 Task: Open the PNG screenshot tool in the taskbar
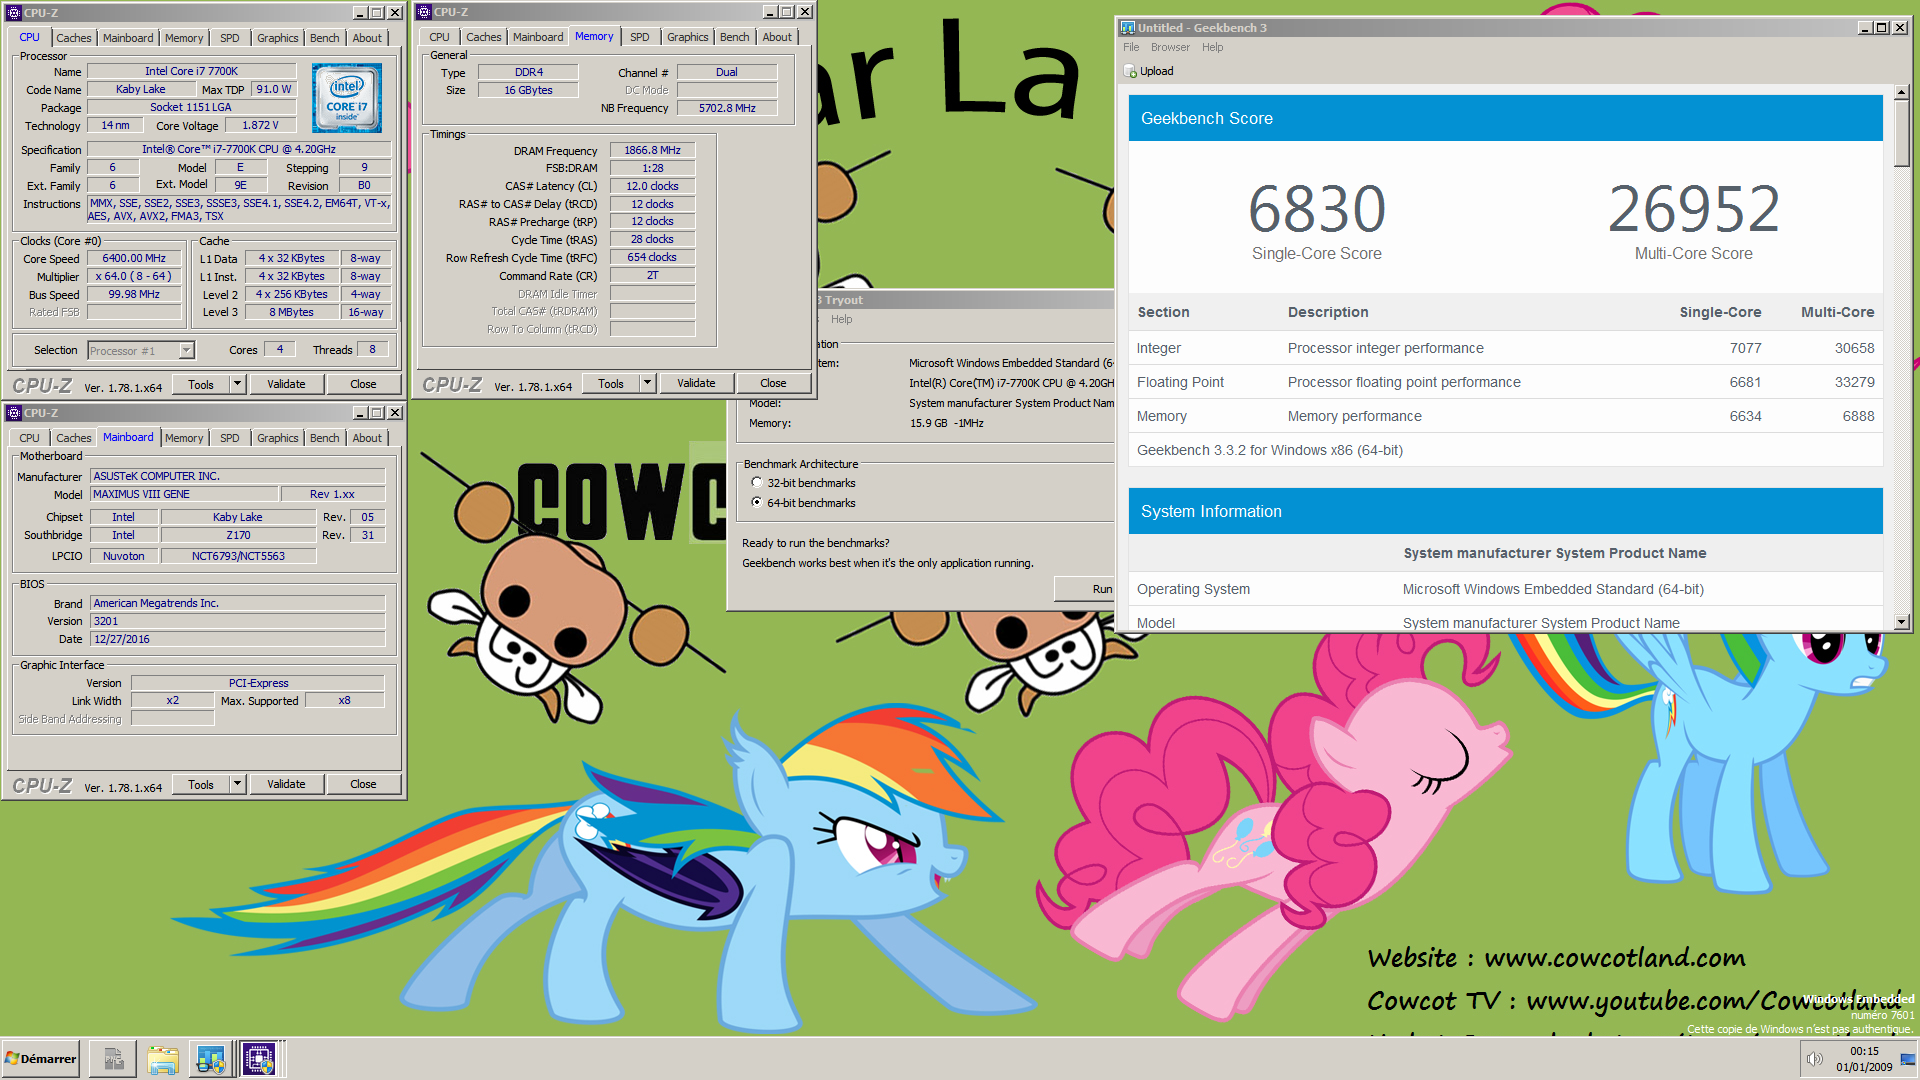[x=112, y=1059]
